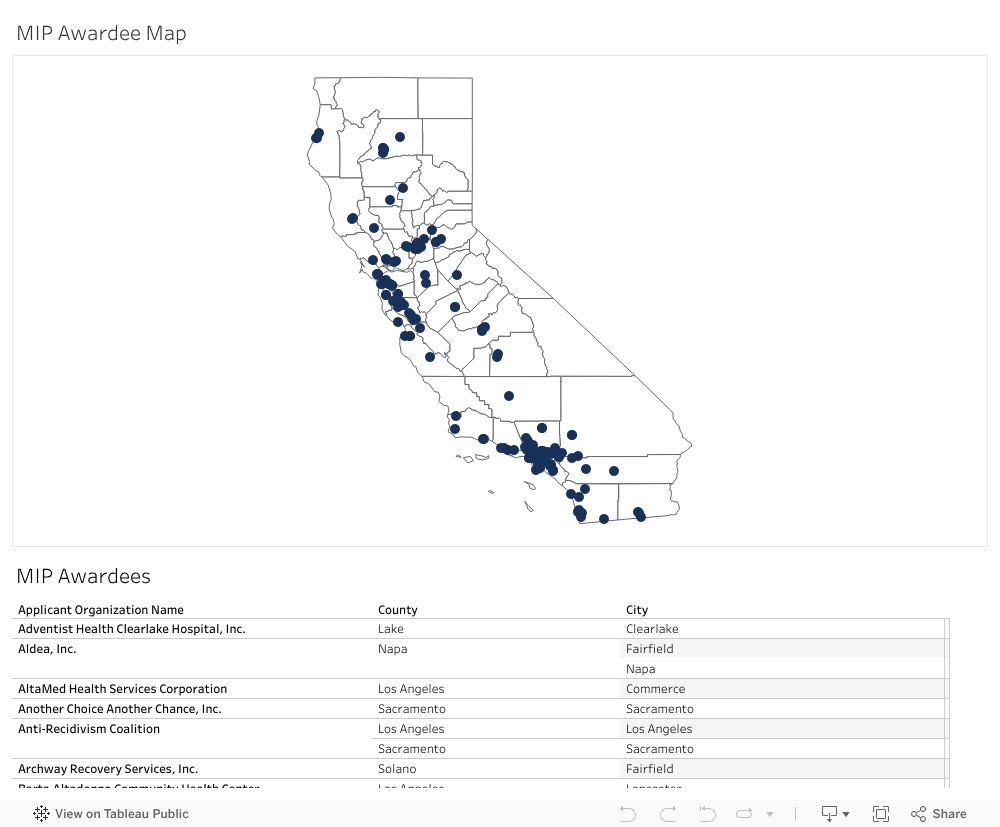Click the undo arrow in the toolbar
The height and width of the screenshot is (827, 1000).
pos(628,814)
